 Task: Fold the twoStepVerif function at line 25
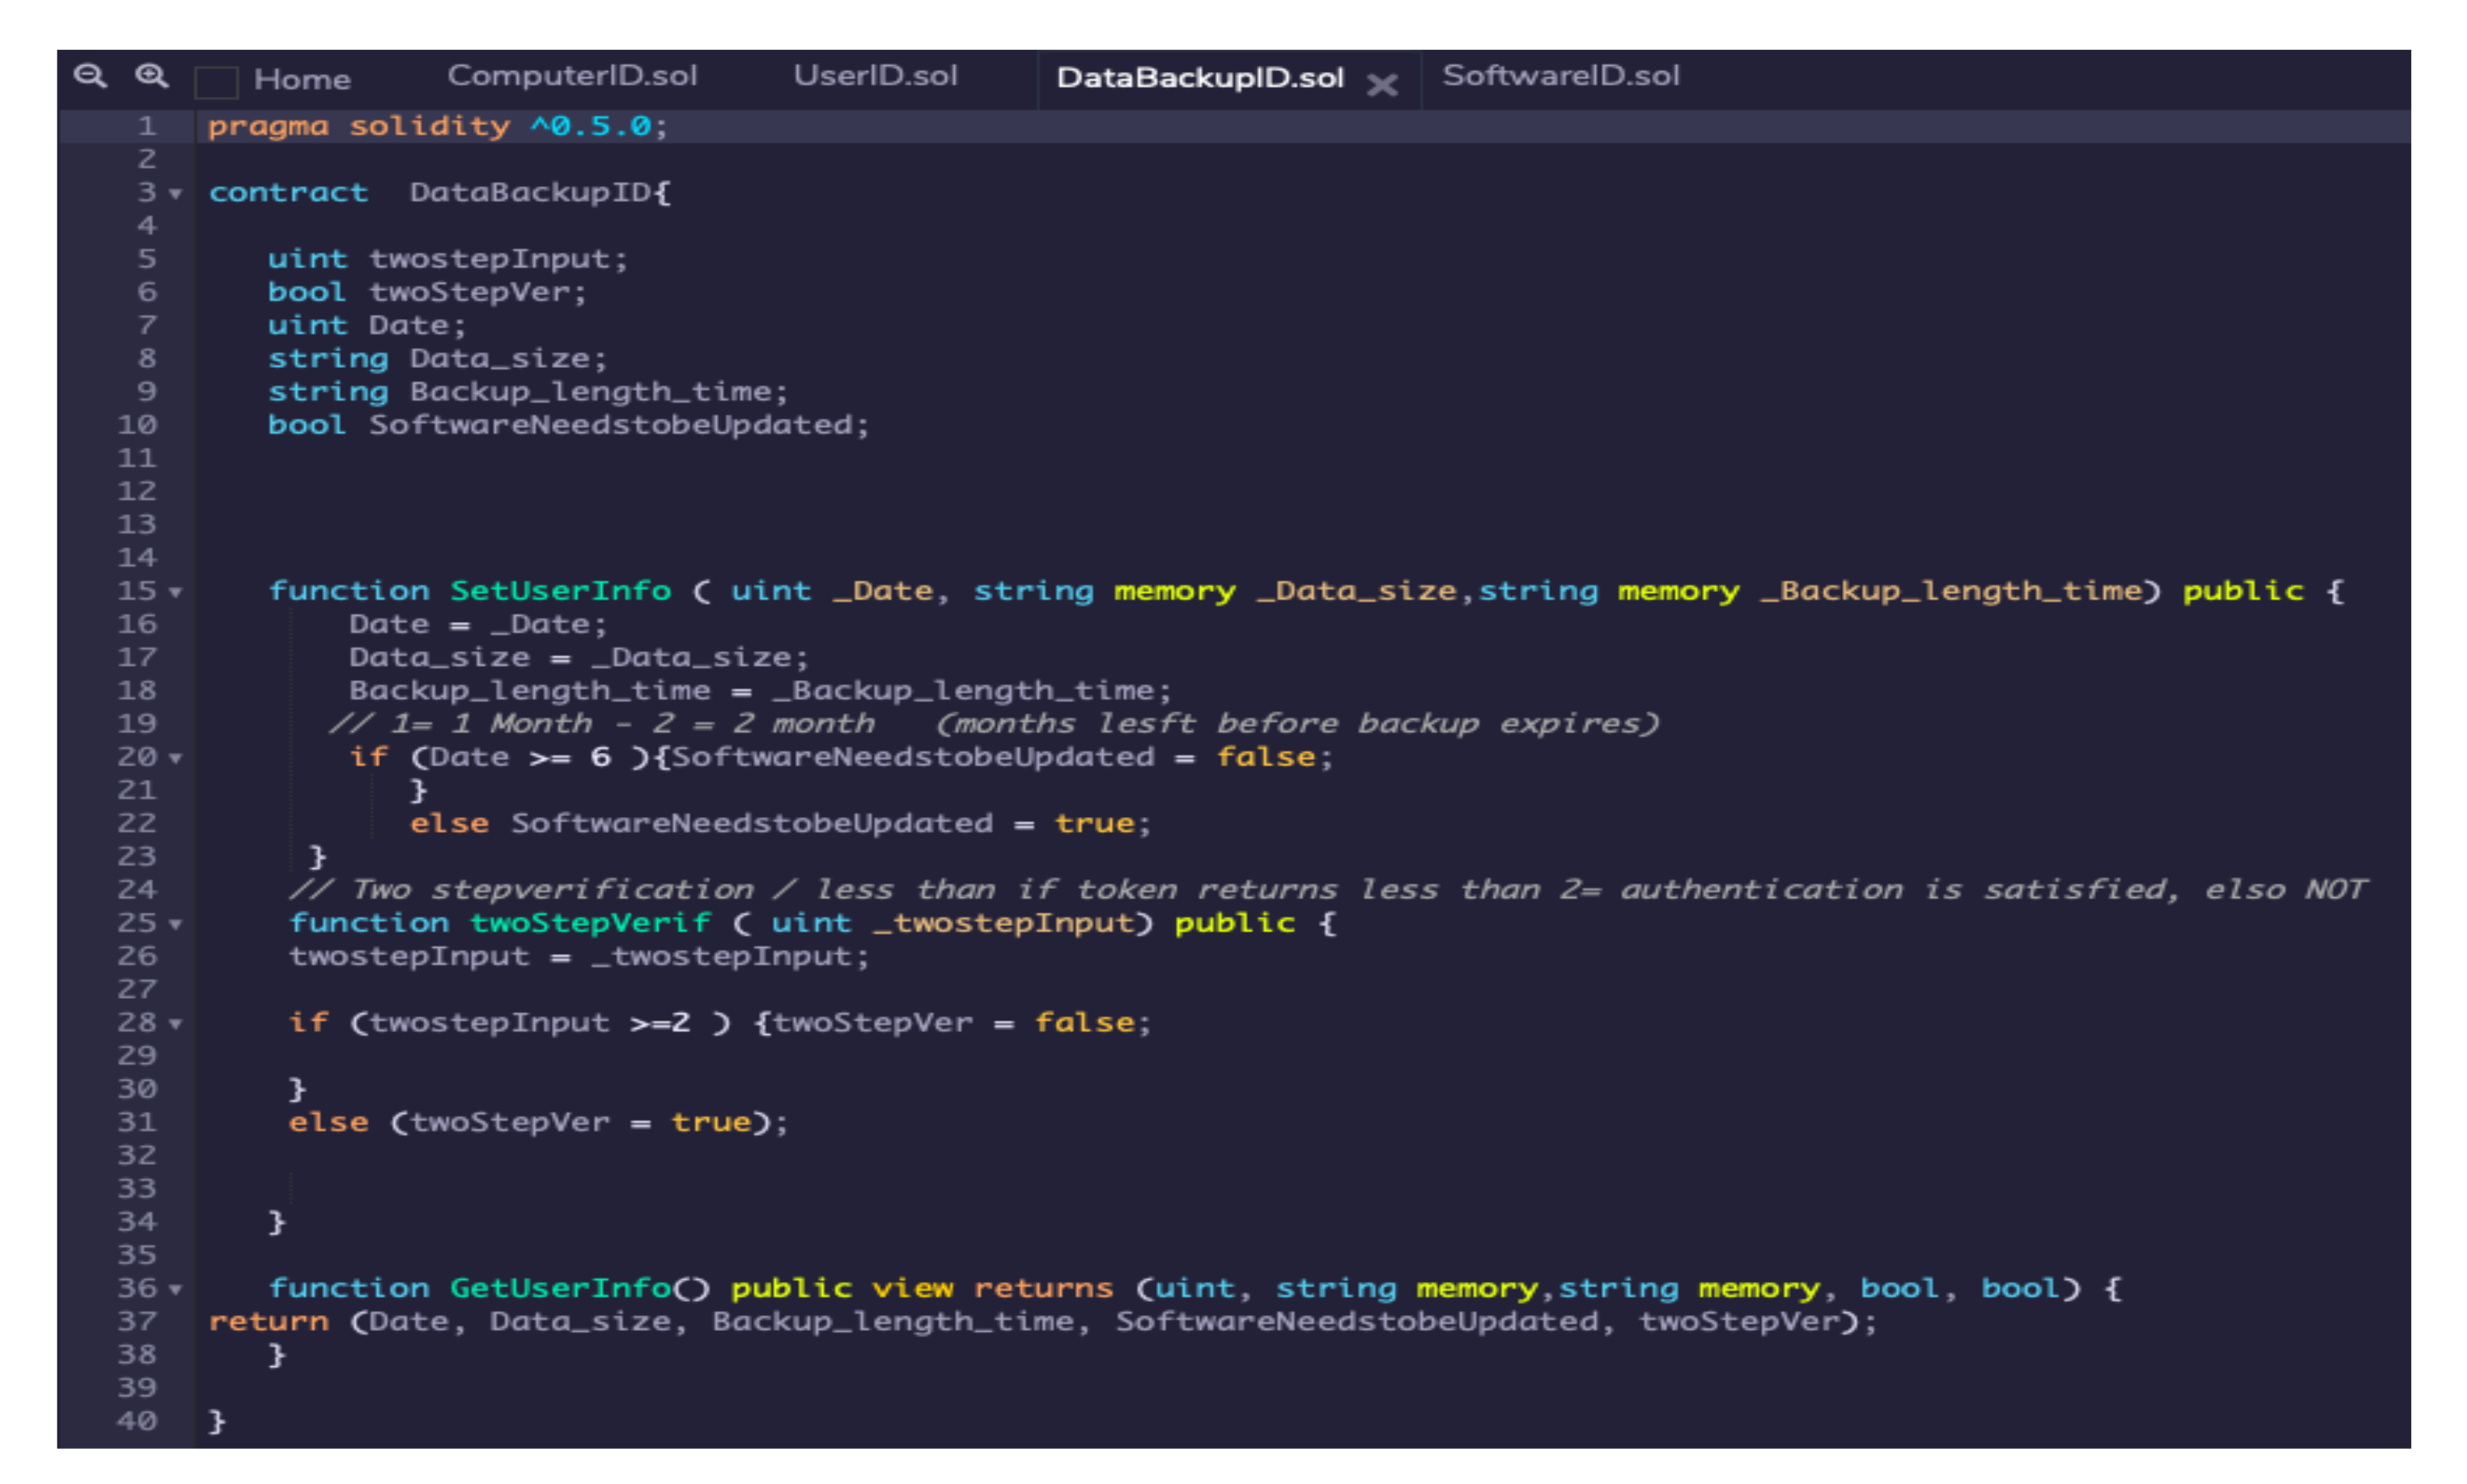(x=176, y=924)
